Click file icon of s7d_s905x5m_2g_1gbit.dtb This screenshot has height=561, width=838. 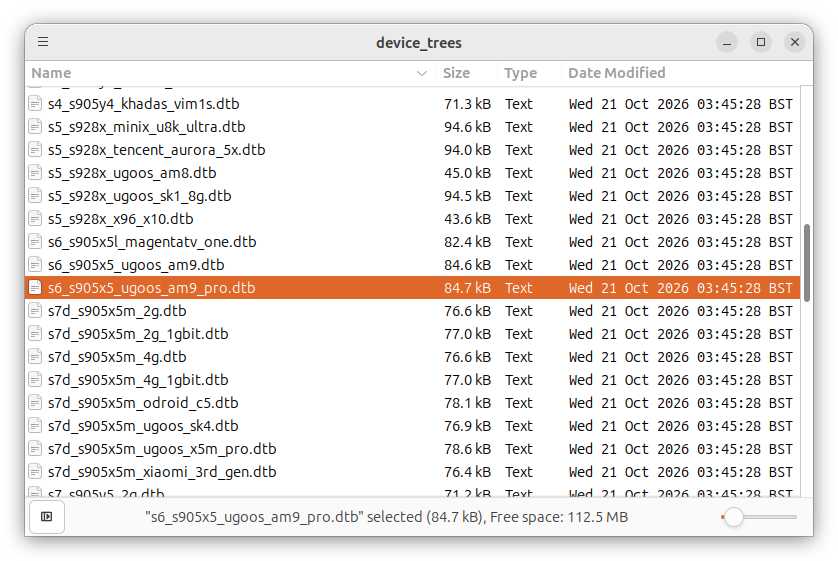pyautogui.click(x=35, y=333)
